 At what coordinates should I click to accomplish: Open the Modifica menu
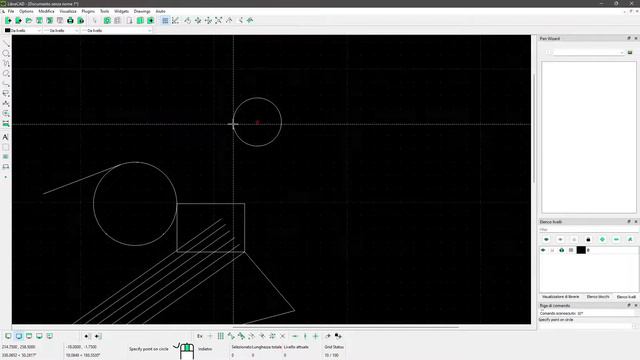[x=46, y=11]
